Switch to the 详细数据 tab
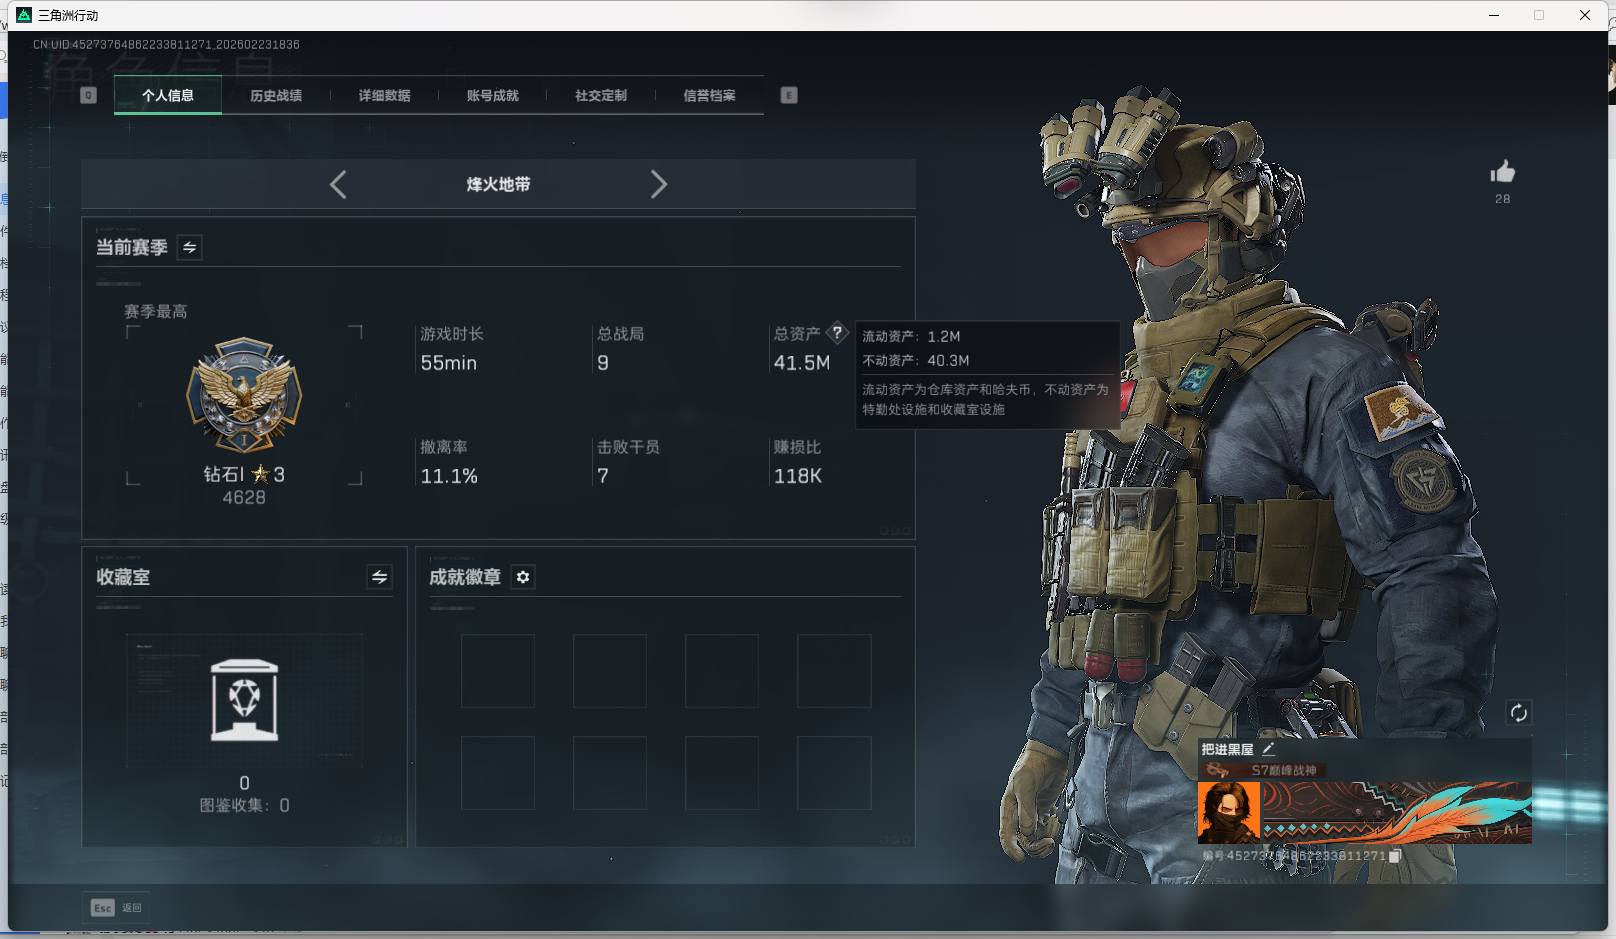 [x=384, y=95]
